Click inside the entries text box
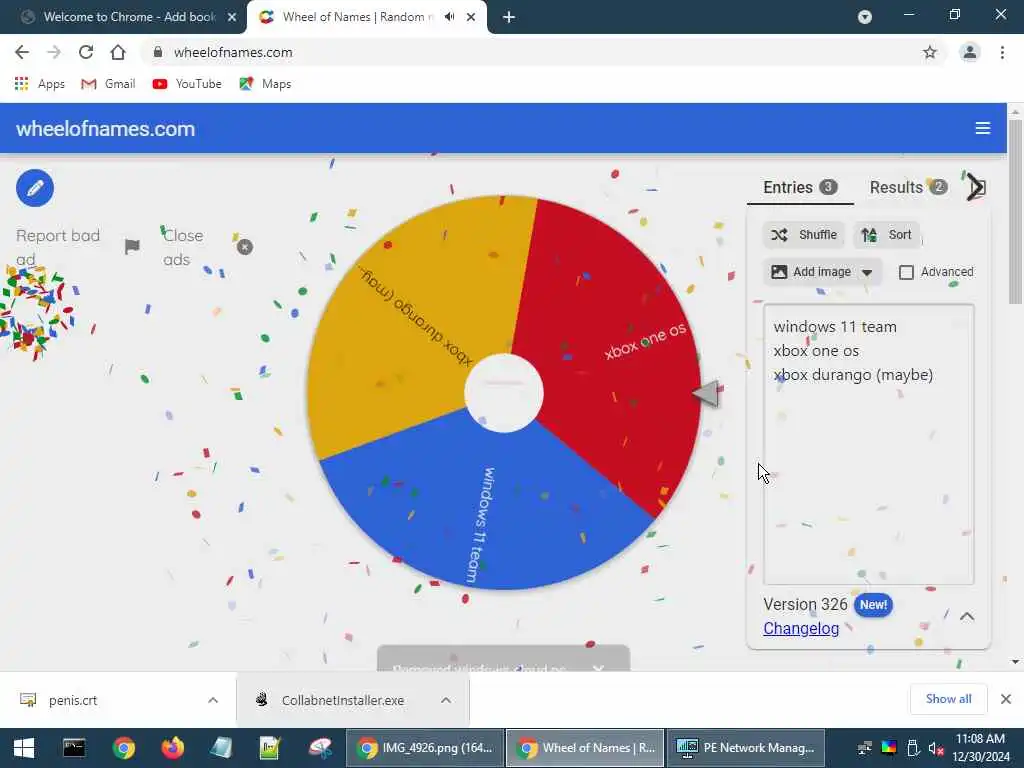Screen dimensions: 1024x768 click(x=869, y=444)
